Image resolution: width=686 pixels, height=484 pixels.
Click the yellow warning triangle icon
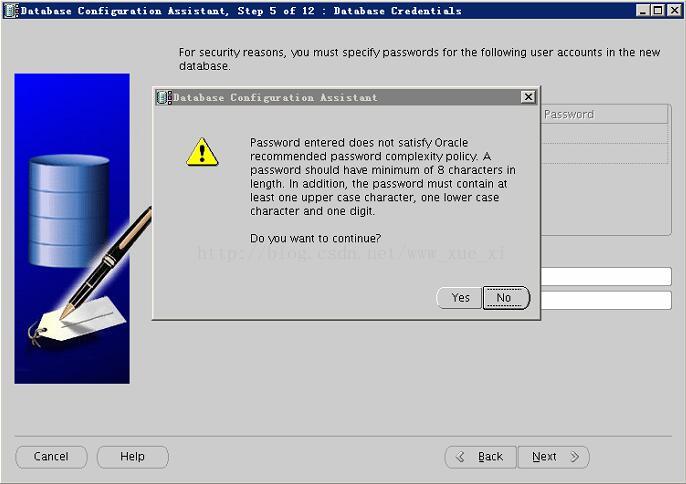pos(202,152)
